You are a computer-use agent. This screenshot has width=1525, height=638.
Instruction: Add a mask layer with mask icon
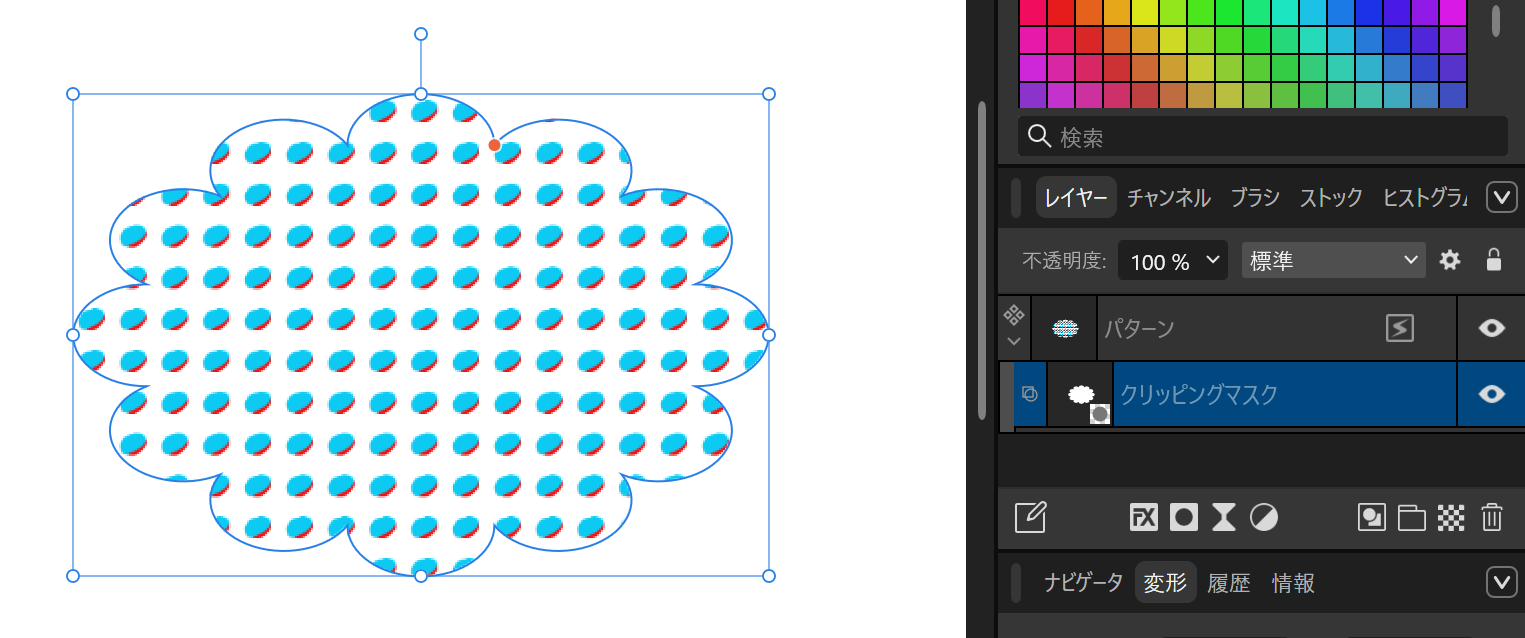[1184, 517]
